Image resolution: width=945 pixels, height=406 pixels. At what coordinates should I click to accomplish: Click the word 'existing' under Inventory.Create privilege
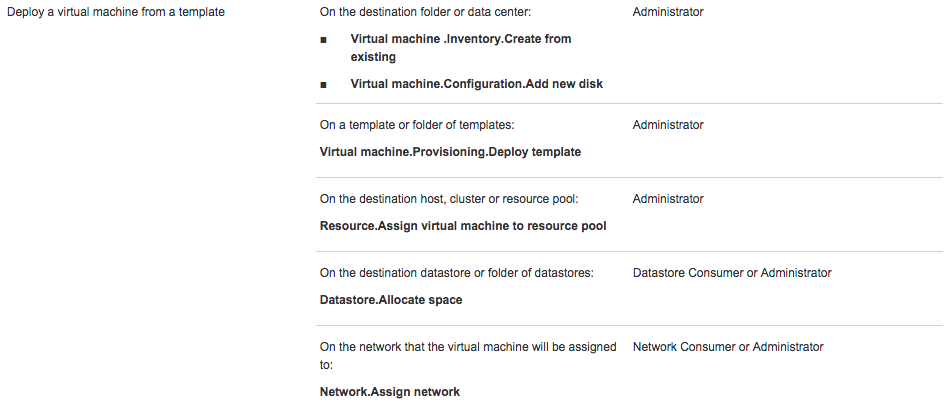coord(373,57)
